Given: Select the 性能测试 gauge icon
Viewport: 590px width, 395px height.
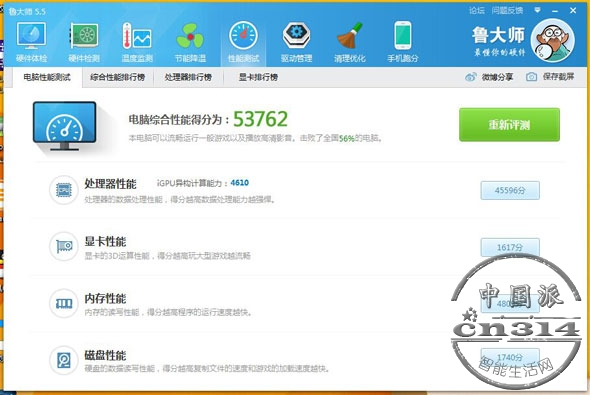Looking at the screenshot, I should pyautogui.click(x=243, y=36).
